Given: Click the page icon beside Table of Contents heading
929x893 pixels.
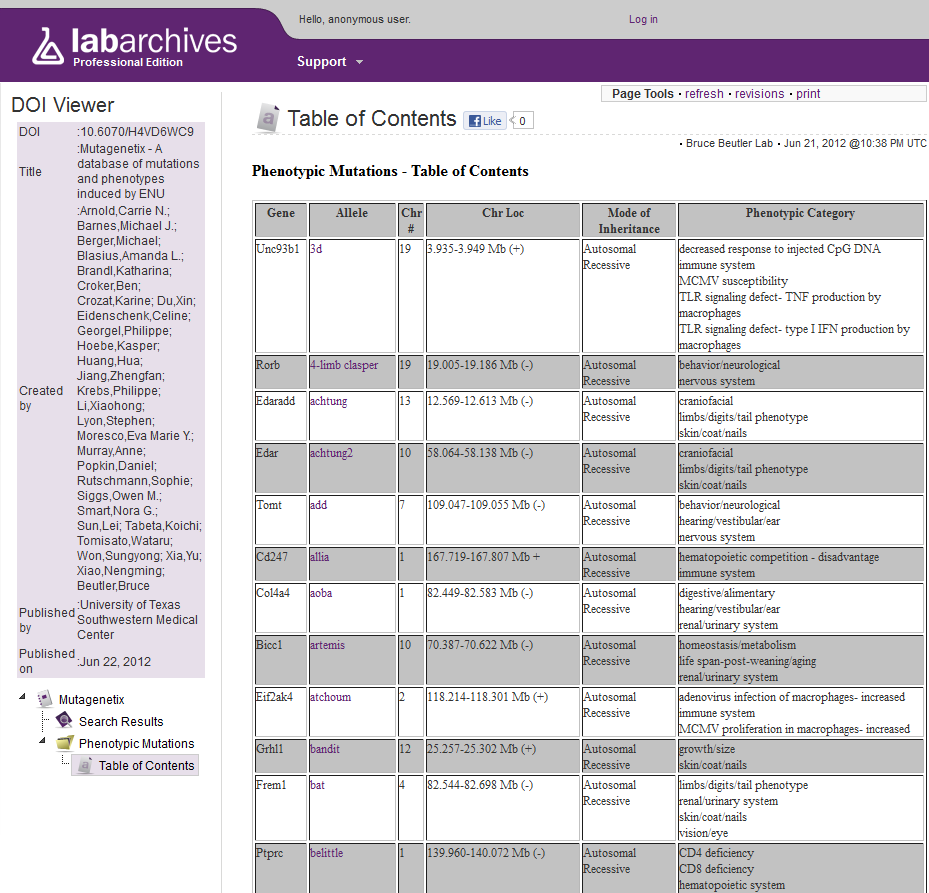Looking at the screenshot, I should [x=267, y=118].
